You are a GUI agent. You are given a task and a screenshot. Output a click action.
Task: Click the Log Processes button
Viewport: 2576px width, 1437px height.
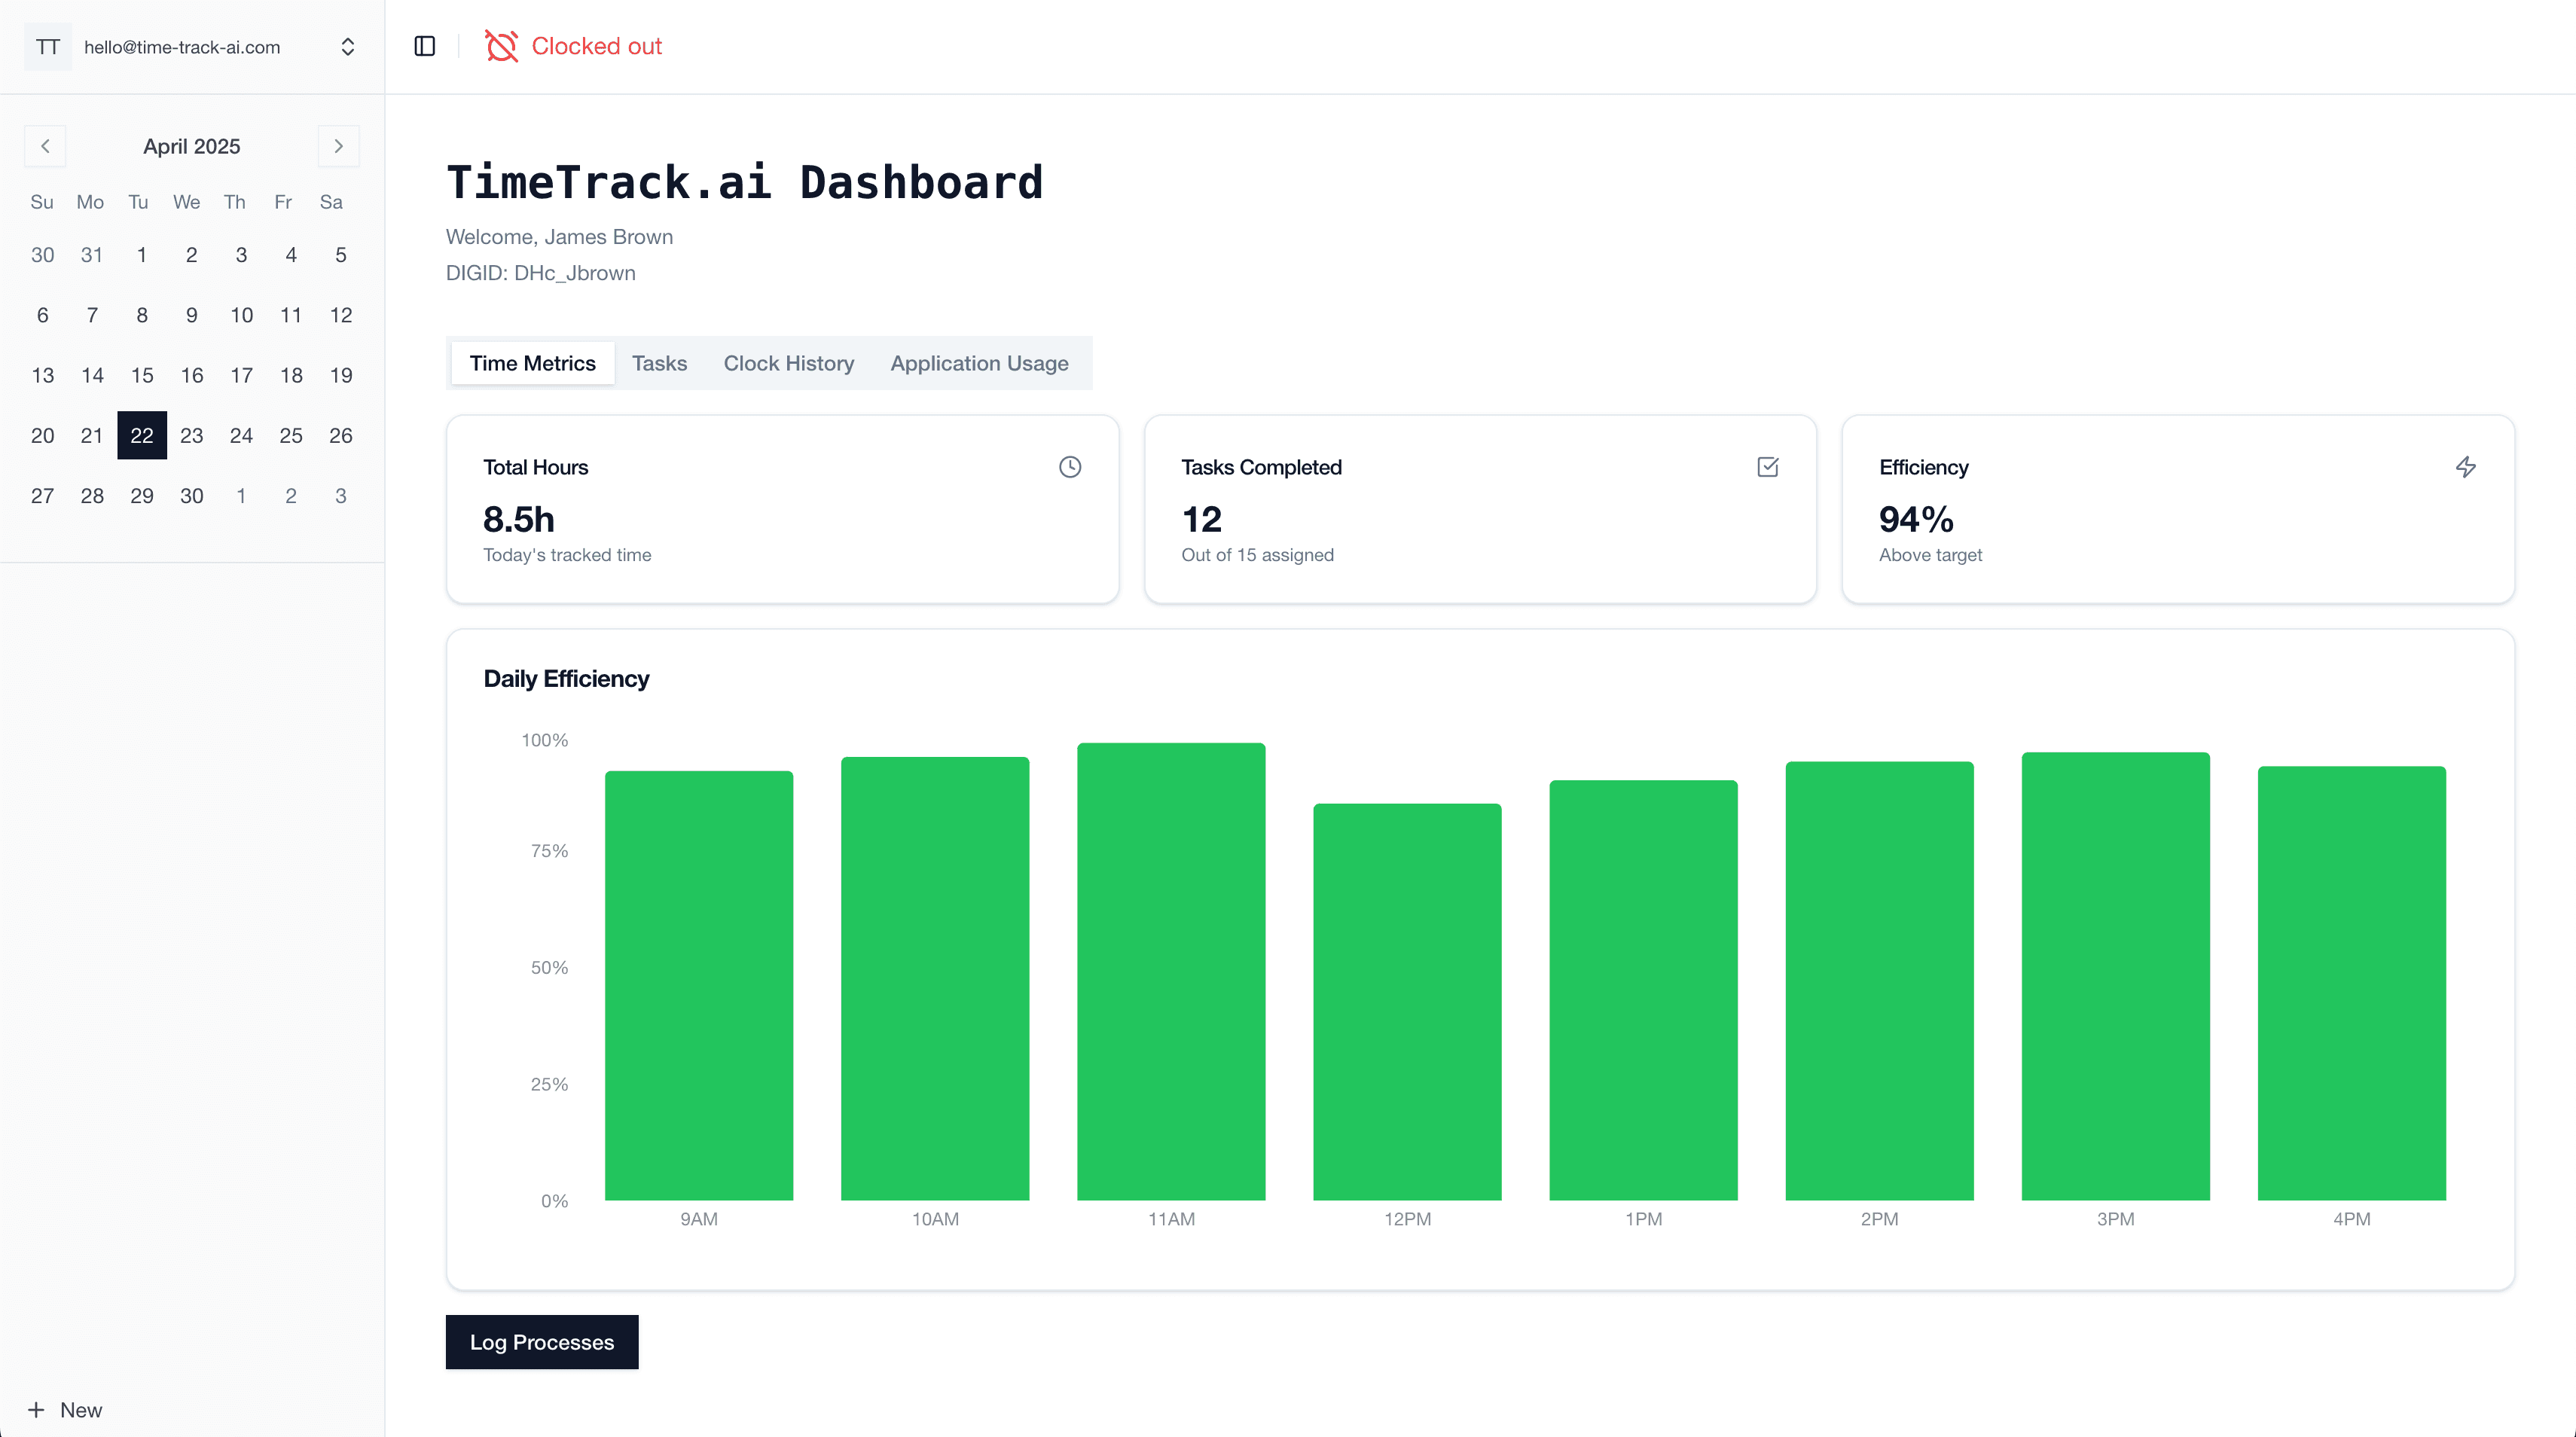[542, 1342]
